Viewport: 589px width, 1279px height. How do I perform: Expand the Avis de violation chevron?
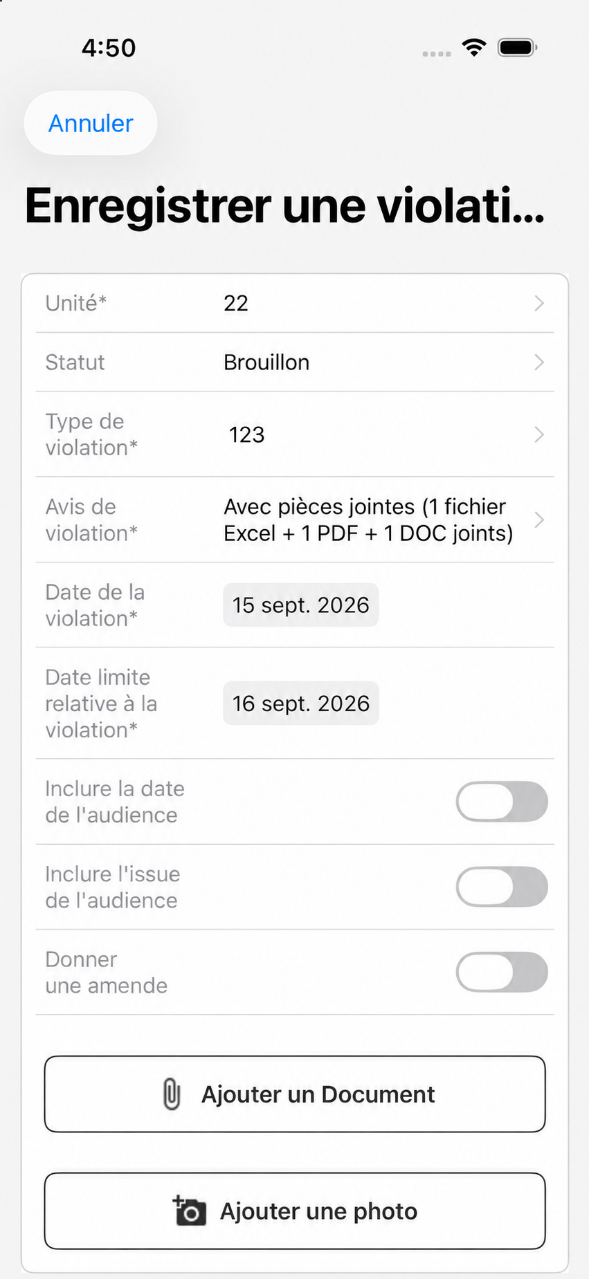(x=539, y=520)
